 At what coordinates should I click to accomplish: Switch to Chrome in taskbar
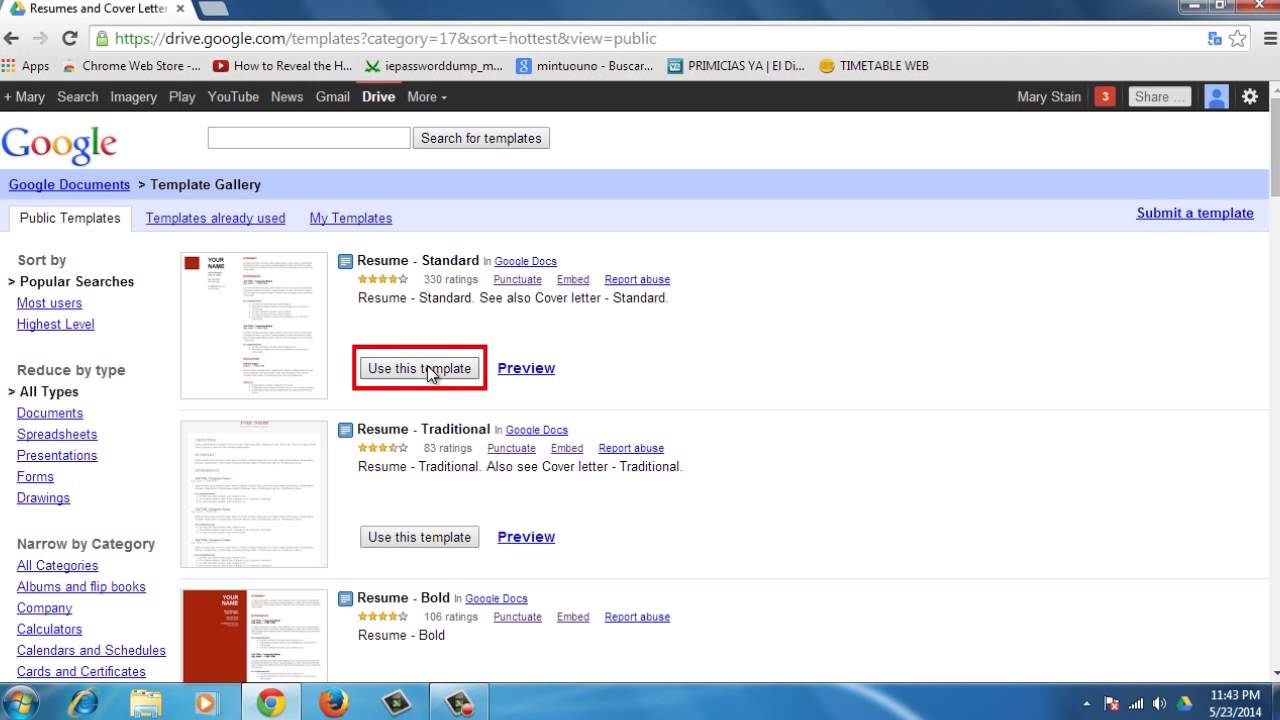pyautogui.click(x=271, y=703)
